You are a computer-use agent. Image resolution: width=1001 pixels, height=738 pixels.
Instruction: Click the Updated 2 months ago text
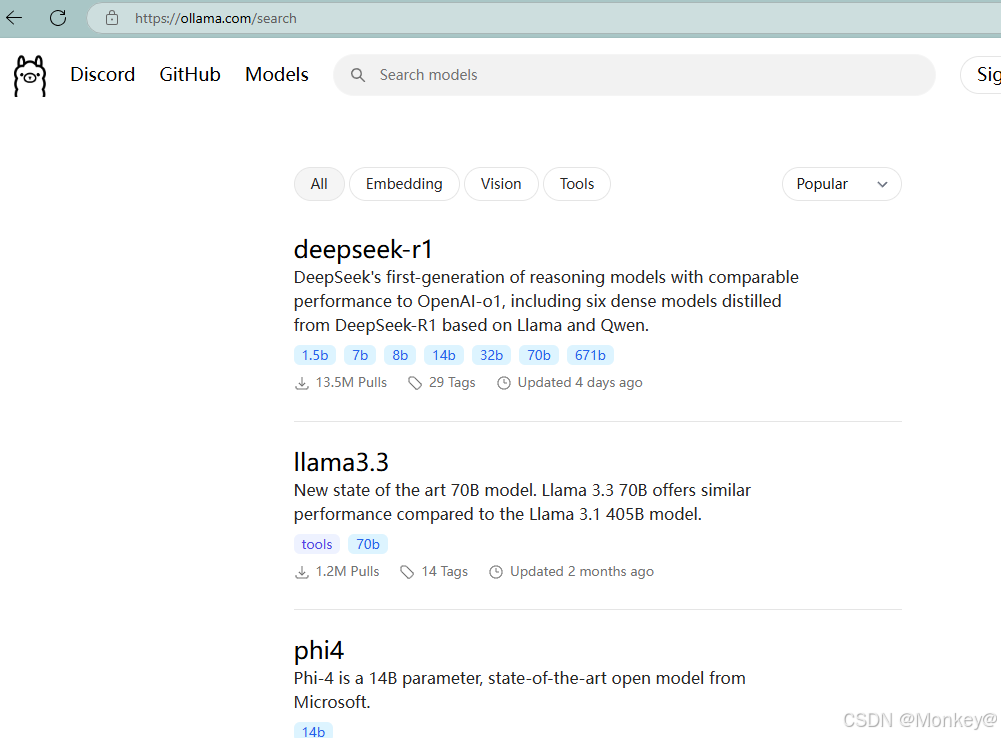click(582, 571)
